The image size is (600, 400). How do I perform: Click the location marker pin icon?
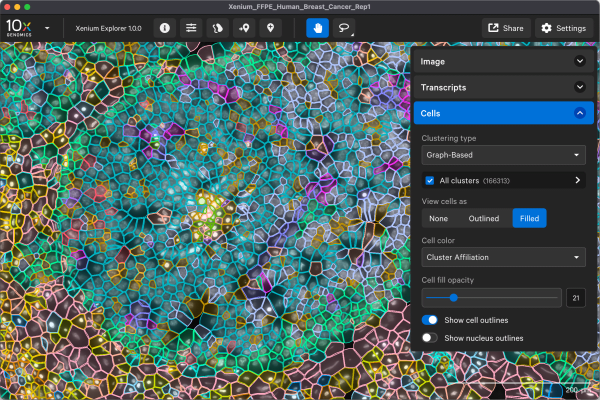point(269,28)
